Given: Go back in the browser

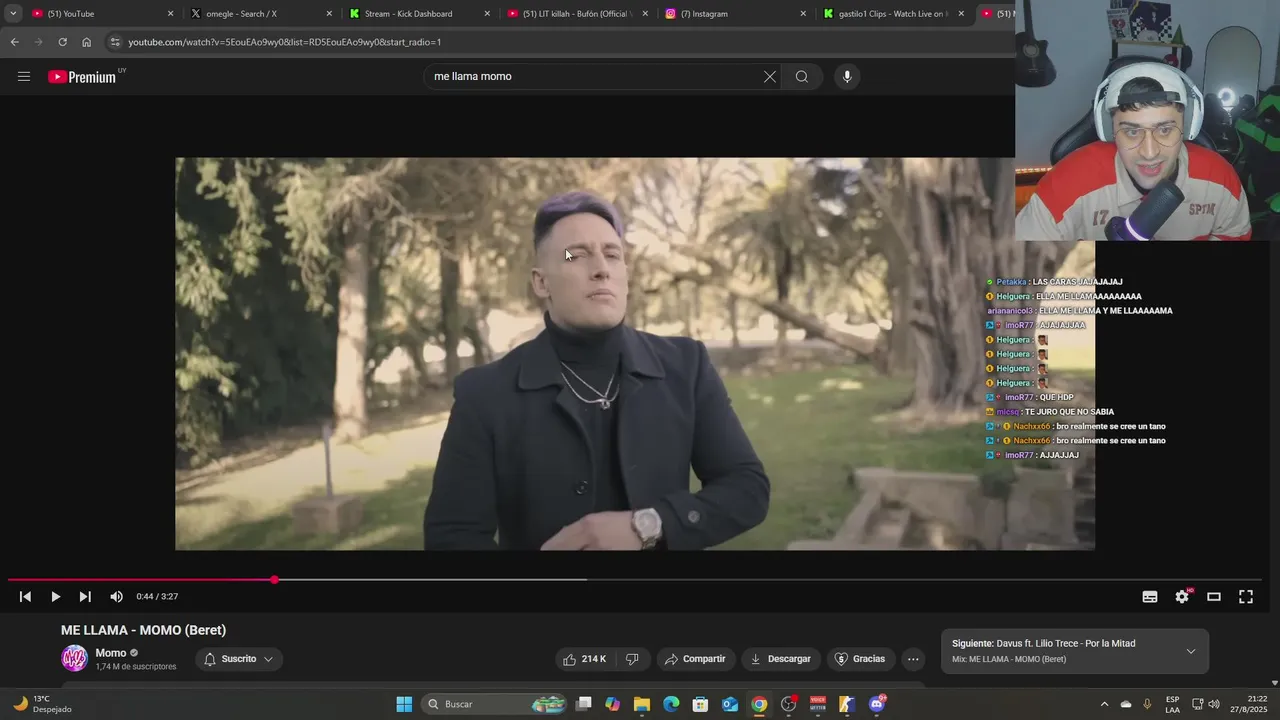Looking at the screenshot, I should click(14, 42).
